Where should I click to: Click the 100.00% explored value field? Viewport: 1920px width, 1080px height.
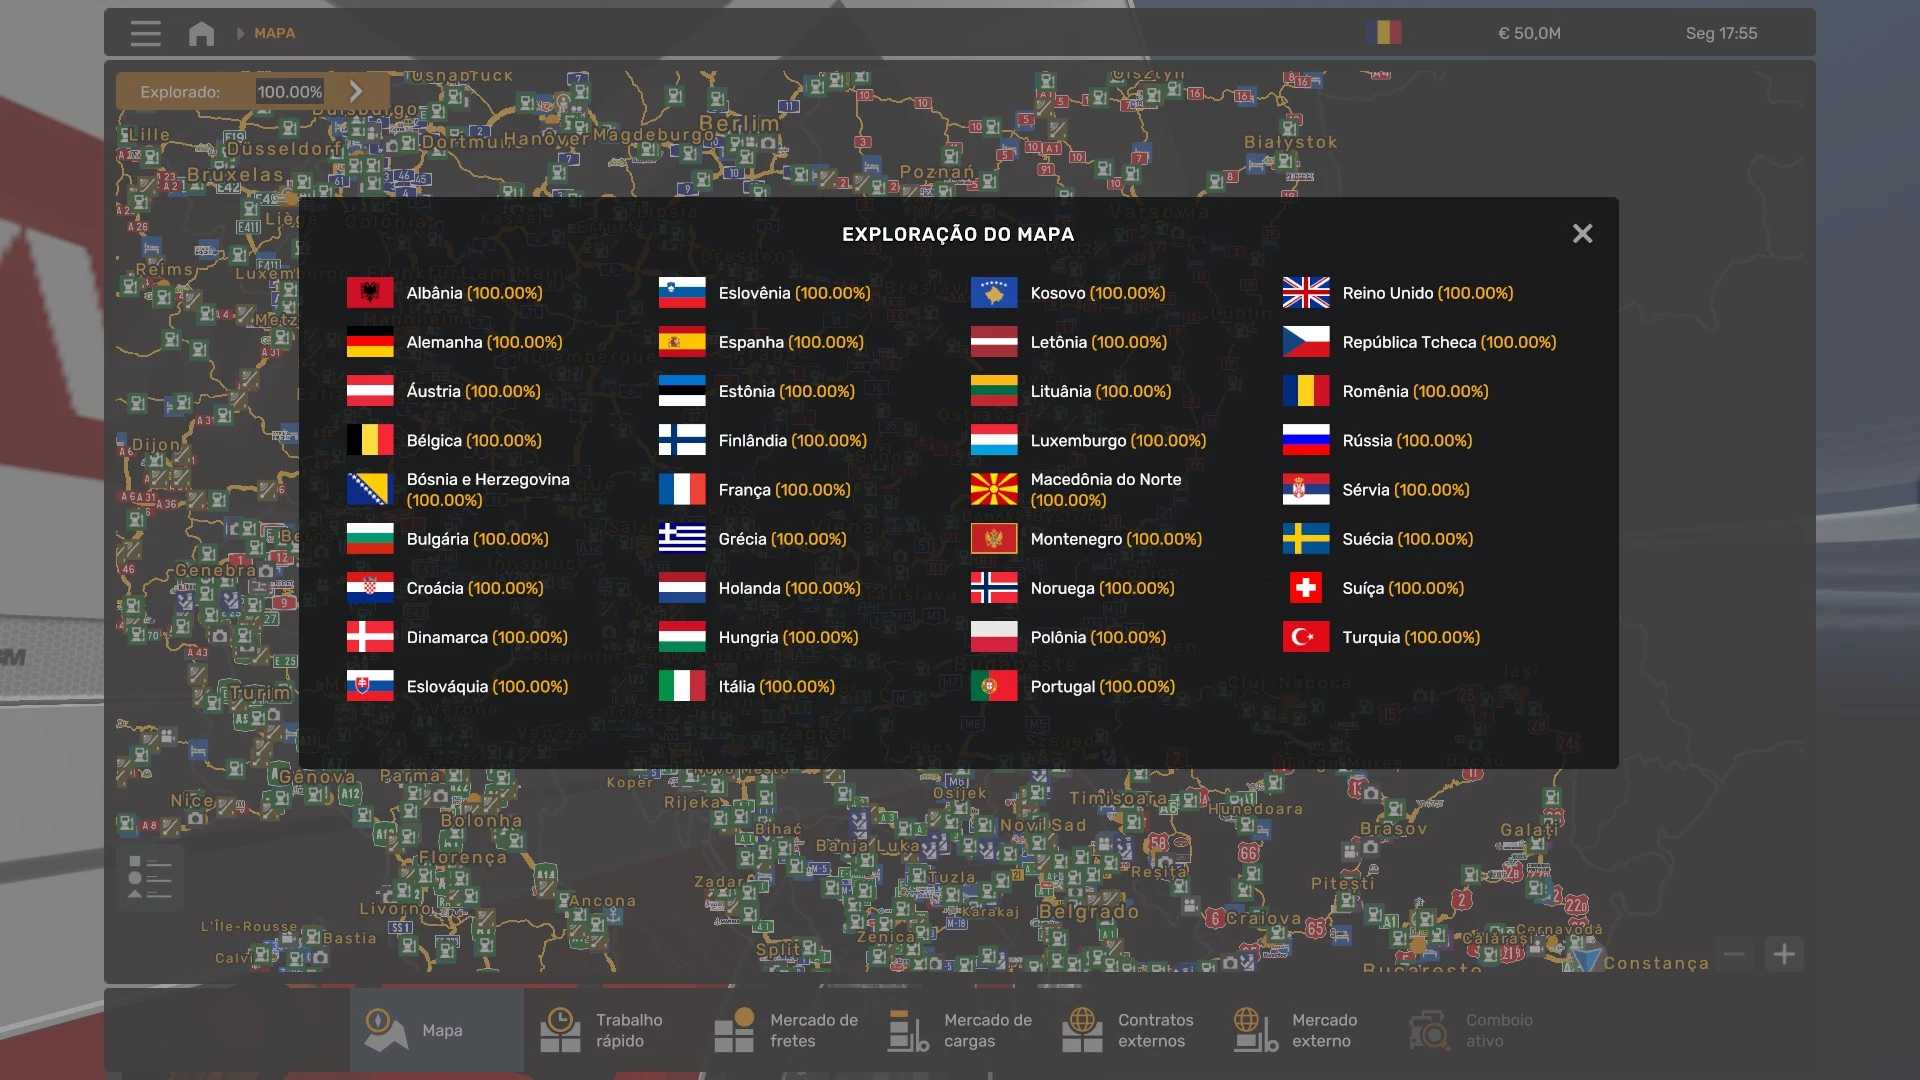(289, 92)
